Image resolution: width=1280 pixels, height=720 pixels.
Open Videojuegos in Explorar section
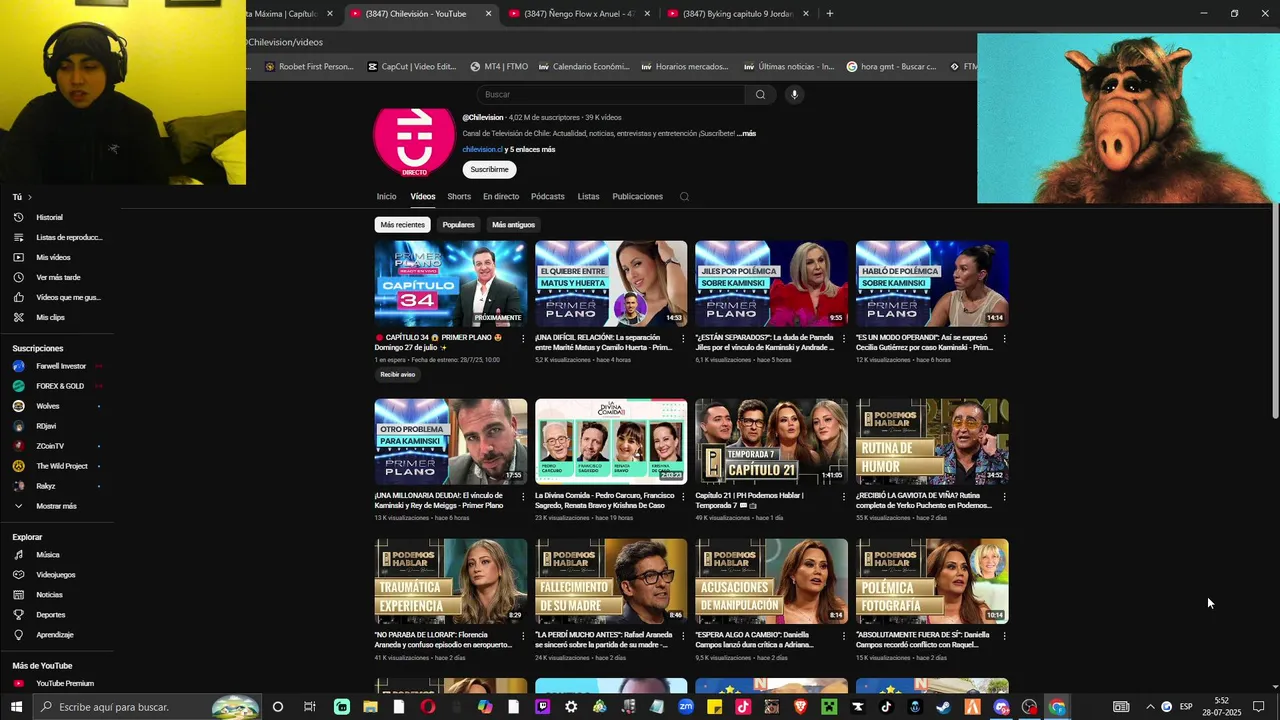tap(56, 575)
